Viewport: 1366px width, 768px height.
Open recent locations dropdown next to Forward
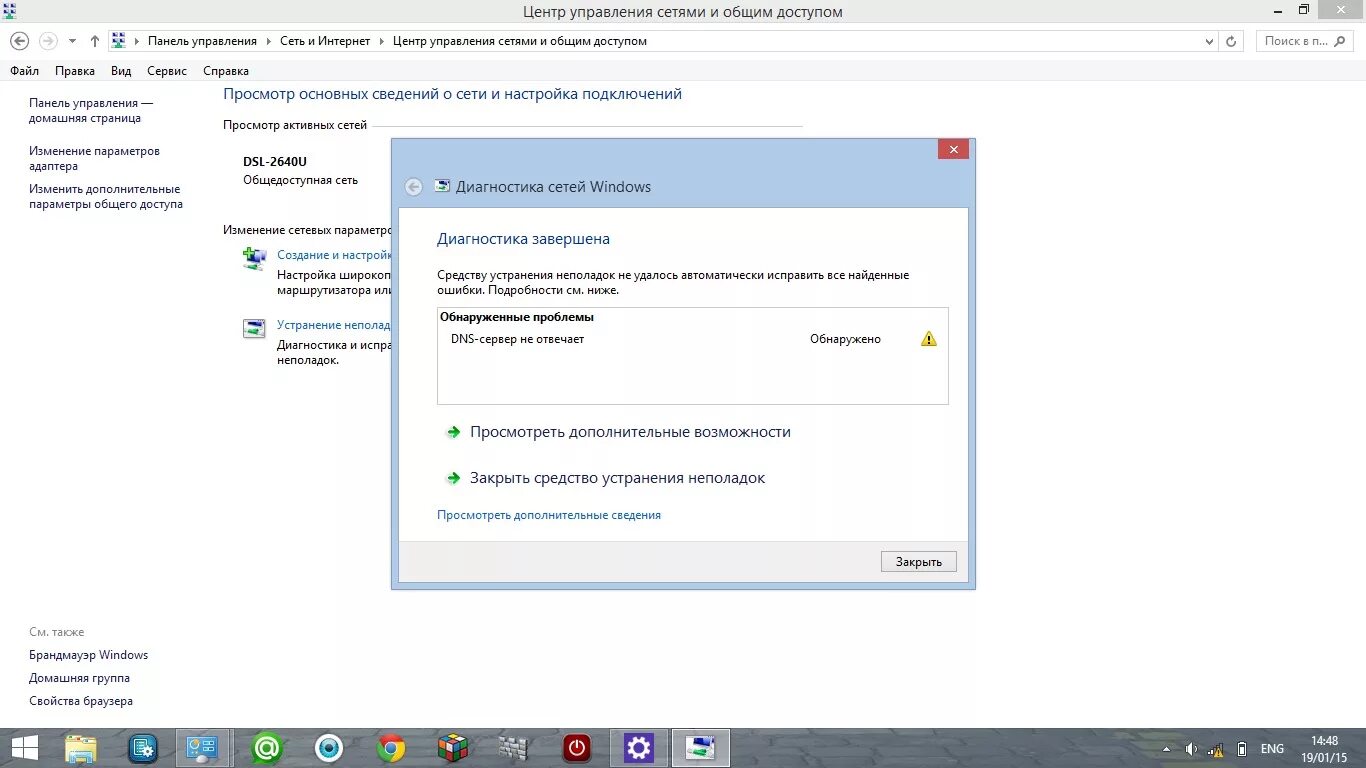tap(72, 41)
